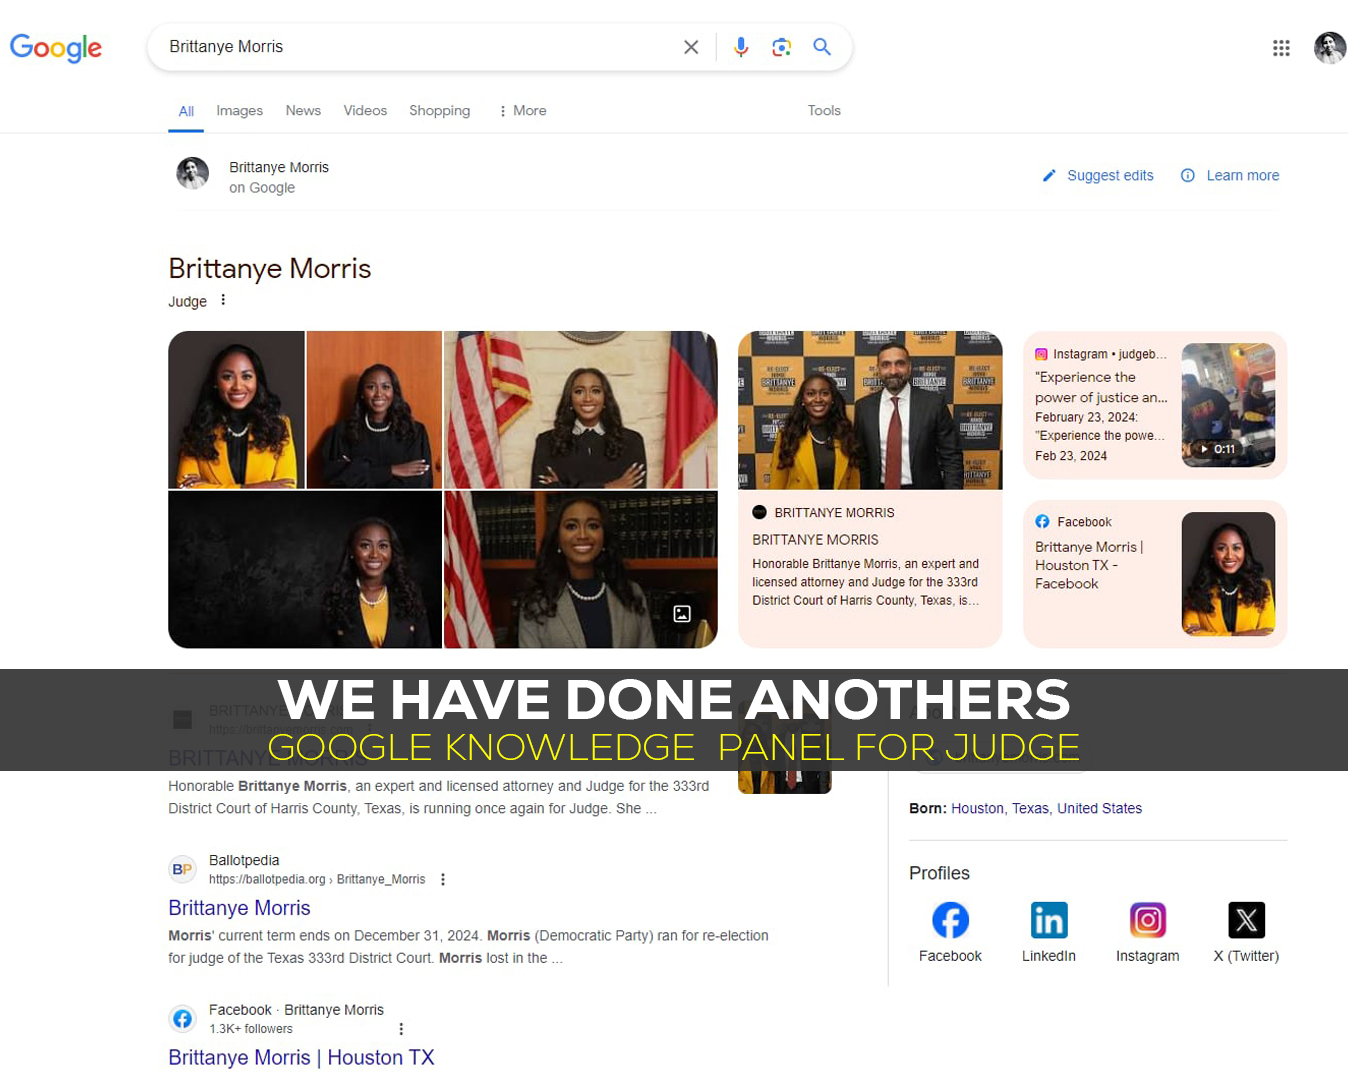Select the All results tab
Image resolution: width=1348 pixels, height=1072 pixels.
[x=186, y=111]
